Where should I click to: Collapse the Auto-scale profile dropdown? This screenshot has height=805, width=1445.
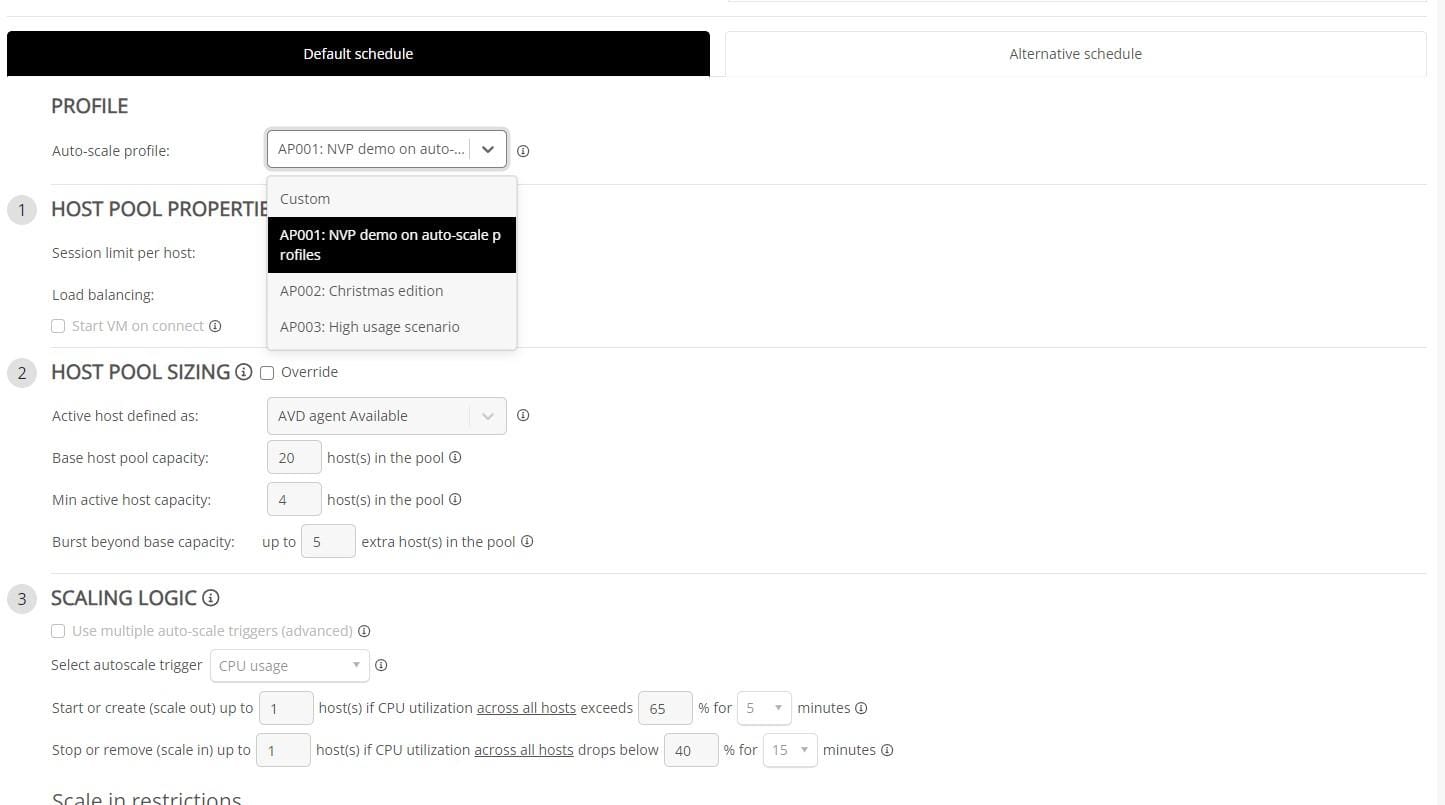pos(487,150)
